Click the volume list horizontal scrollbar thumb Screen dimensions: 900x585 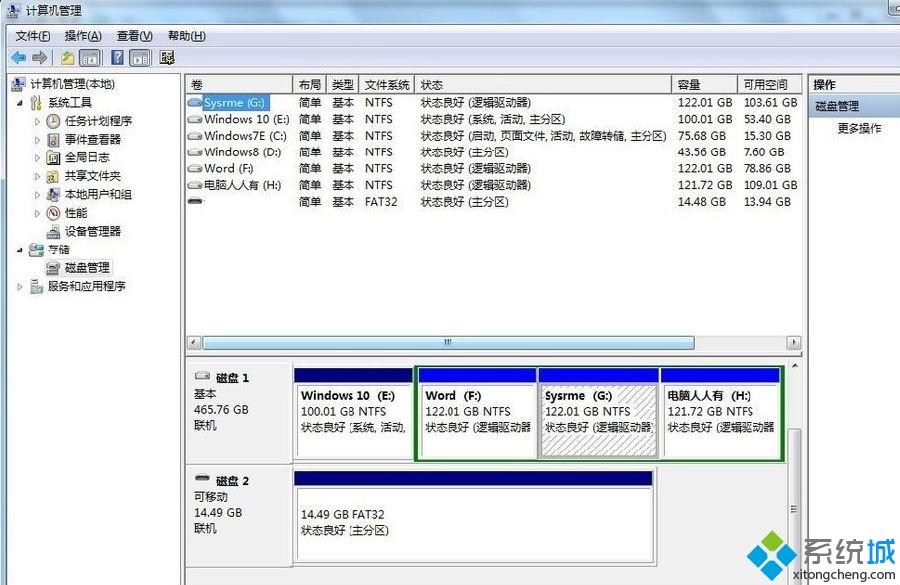click(x=448, y=343)
